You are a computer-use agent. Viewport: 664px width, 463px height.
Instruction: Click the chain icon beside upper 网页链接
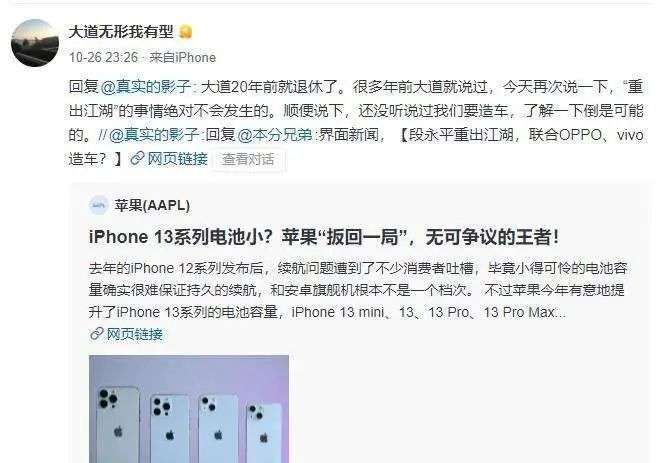[x=137, y=159]
